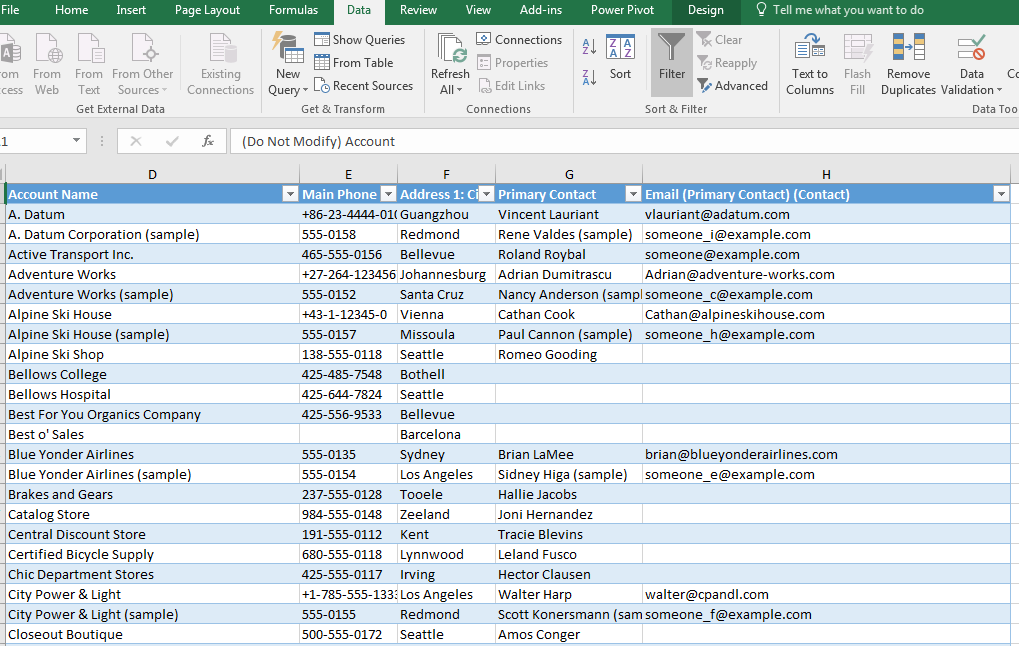Switch to the View tab
1019x646 pixels.
[478, 10]
